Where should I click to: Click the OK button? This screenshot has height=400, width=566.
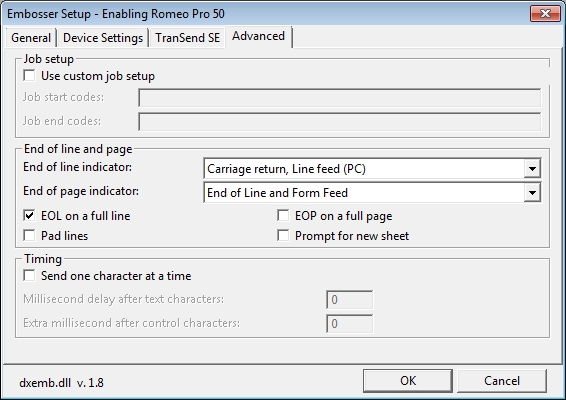pos(408,381)
